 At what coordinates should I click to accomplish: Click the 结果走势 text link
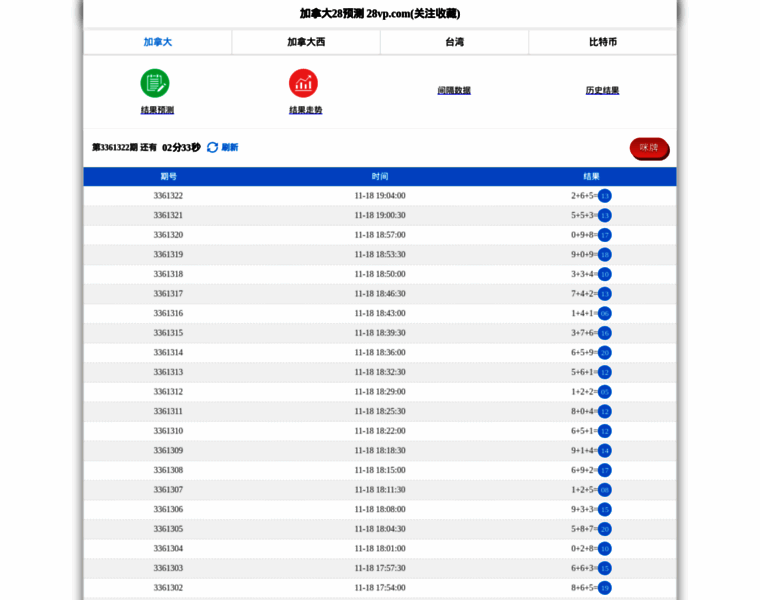[305, 110]
